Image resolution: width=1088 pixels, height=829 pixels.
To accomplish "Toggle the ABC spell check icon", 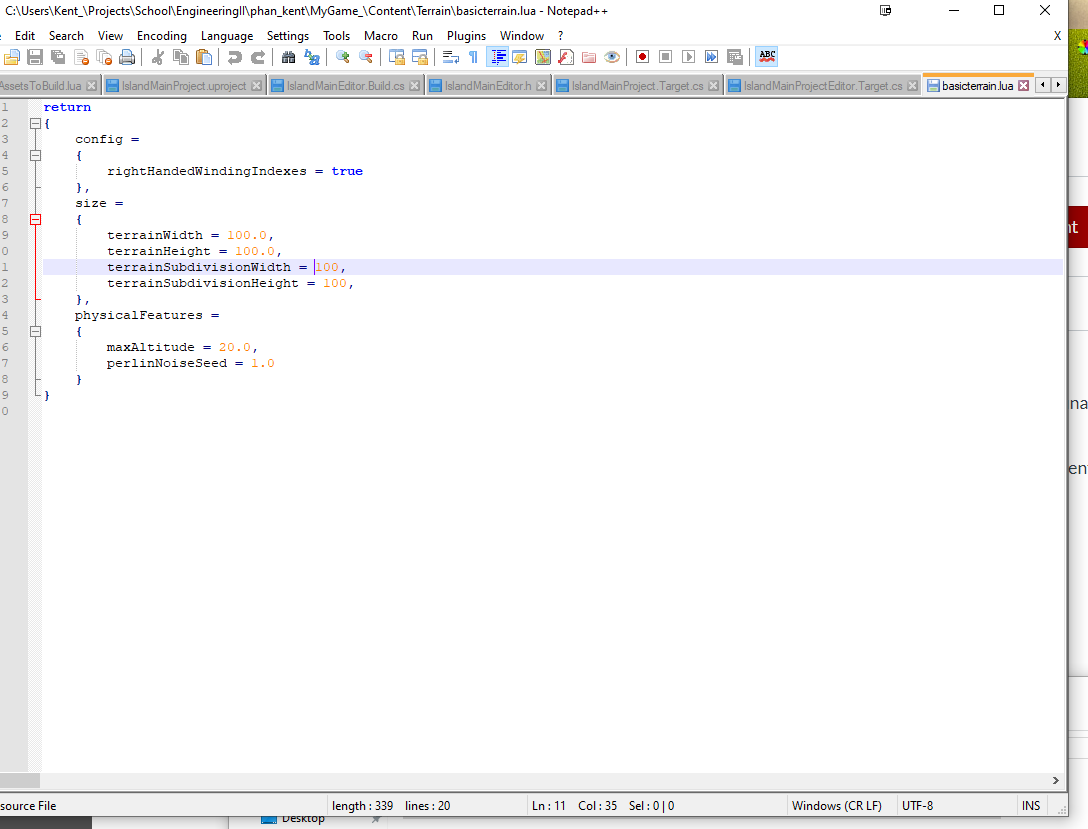I will click(x=767, y=57).
